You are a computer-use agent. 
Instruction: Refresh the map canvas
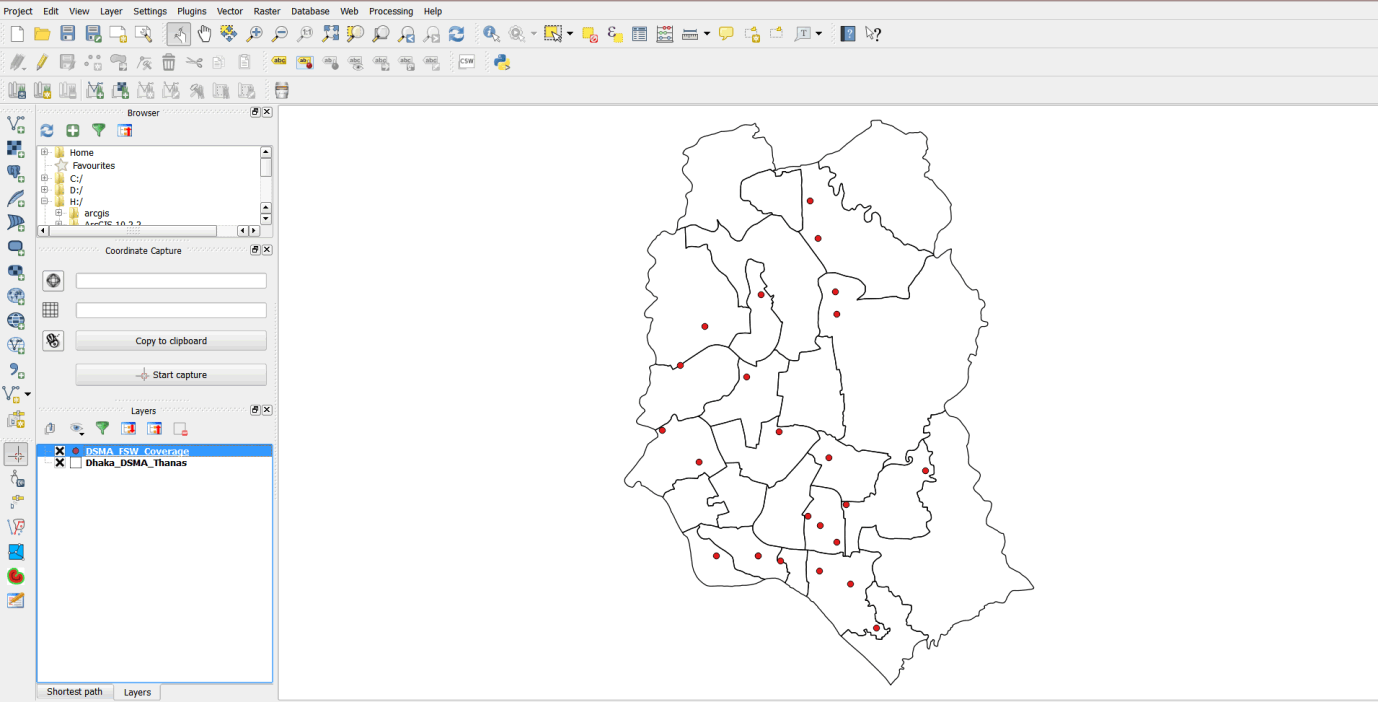click(x=456, y=34)
